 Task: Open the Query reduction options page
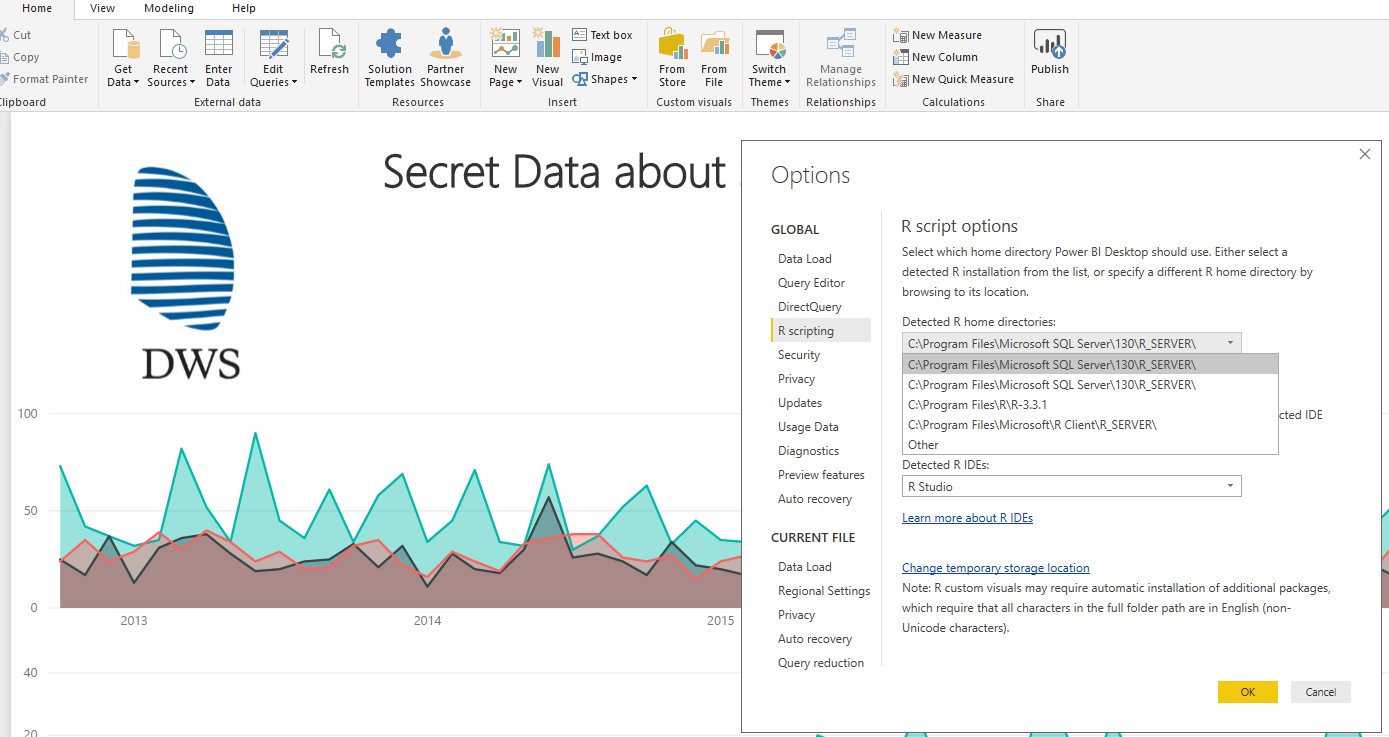tap(821, 663)
